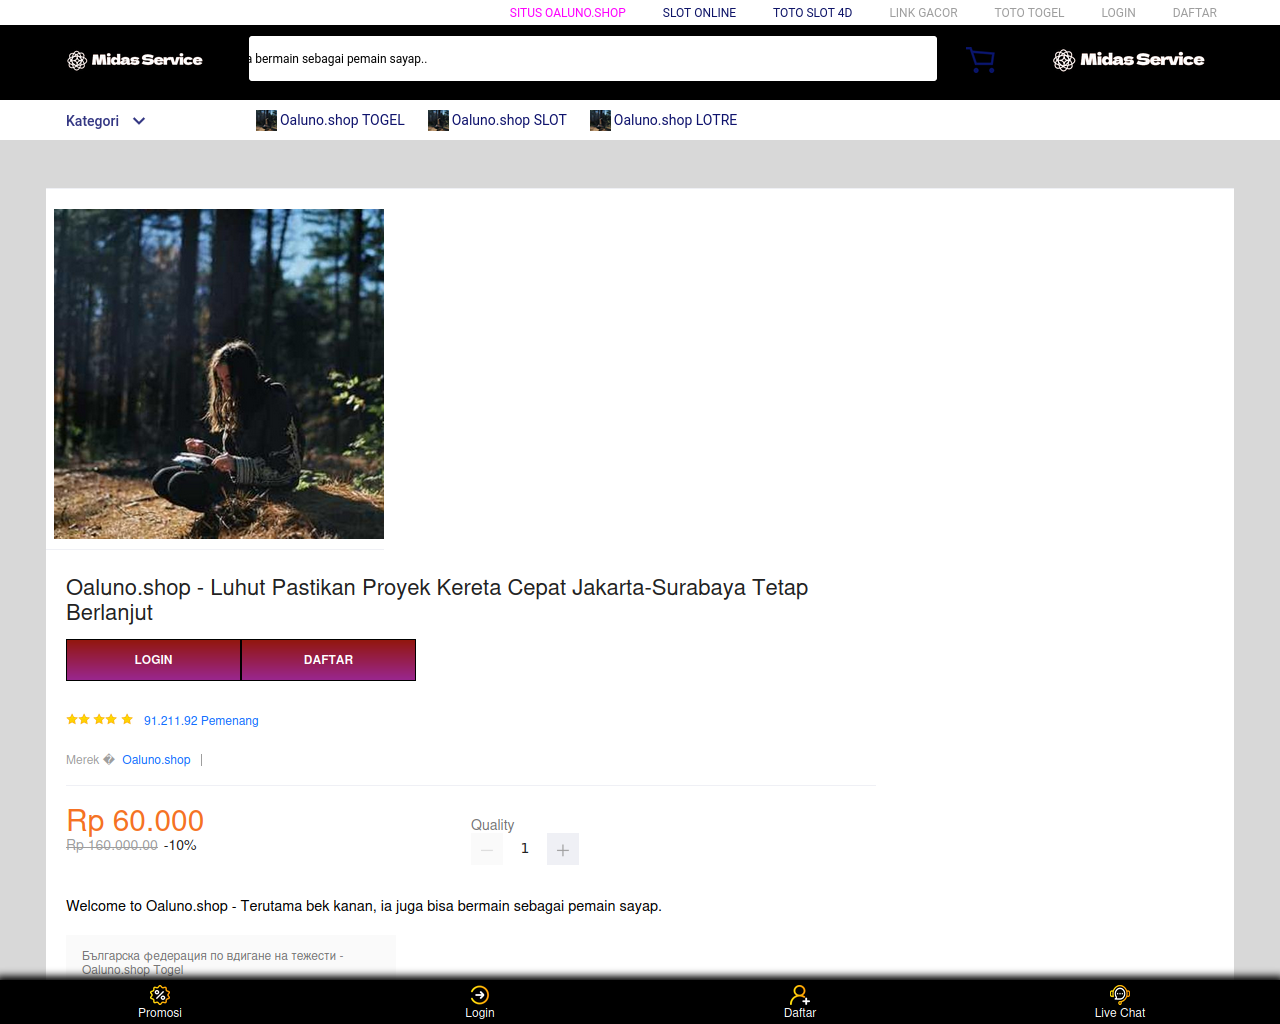
Task: Click the quantity value field
Action: (525, 848)
